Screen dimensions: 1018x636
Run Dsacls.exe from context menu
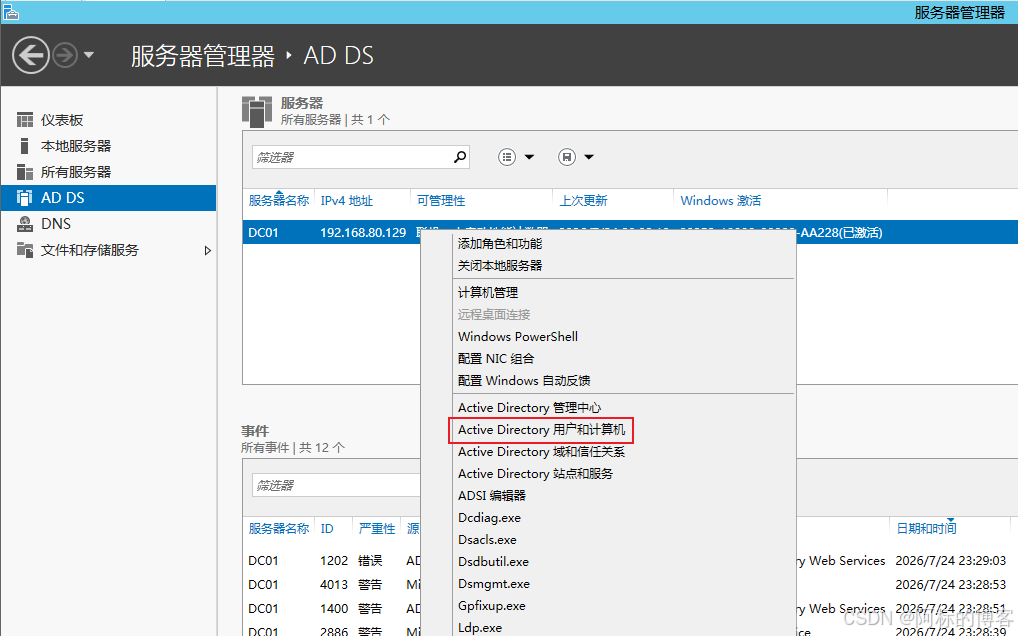(487, 540)
